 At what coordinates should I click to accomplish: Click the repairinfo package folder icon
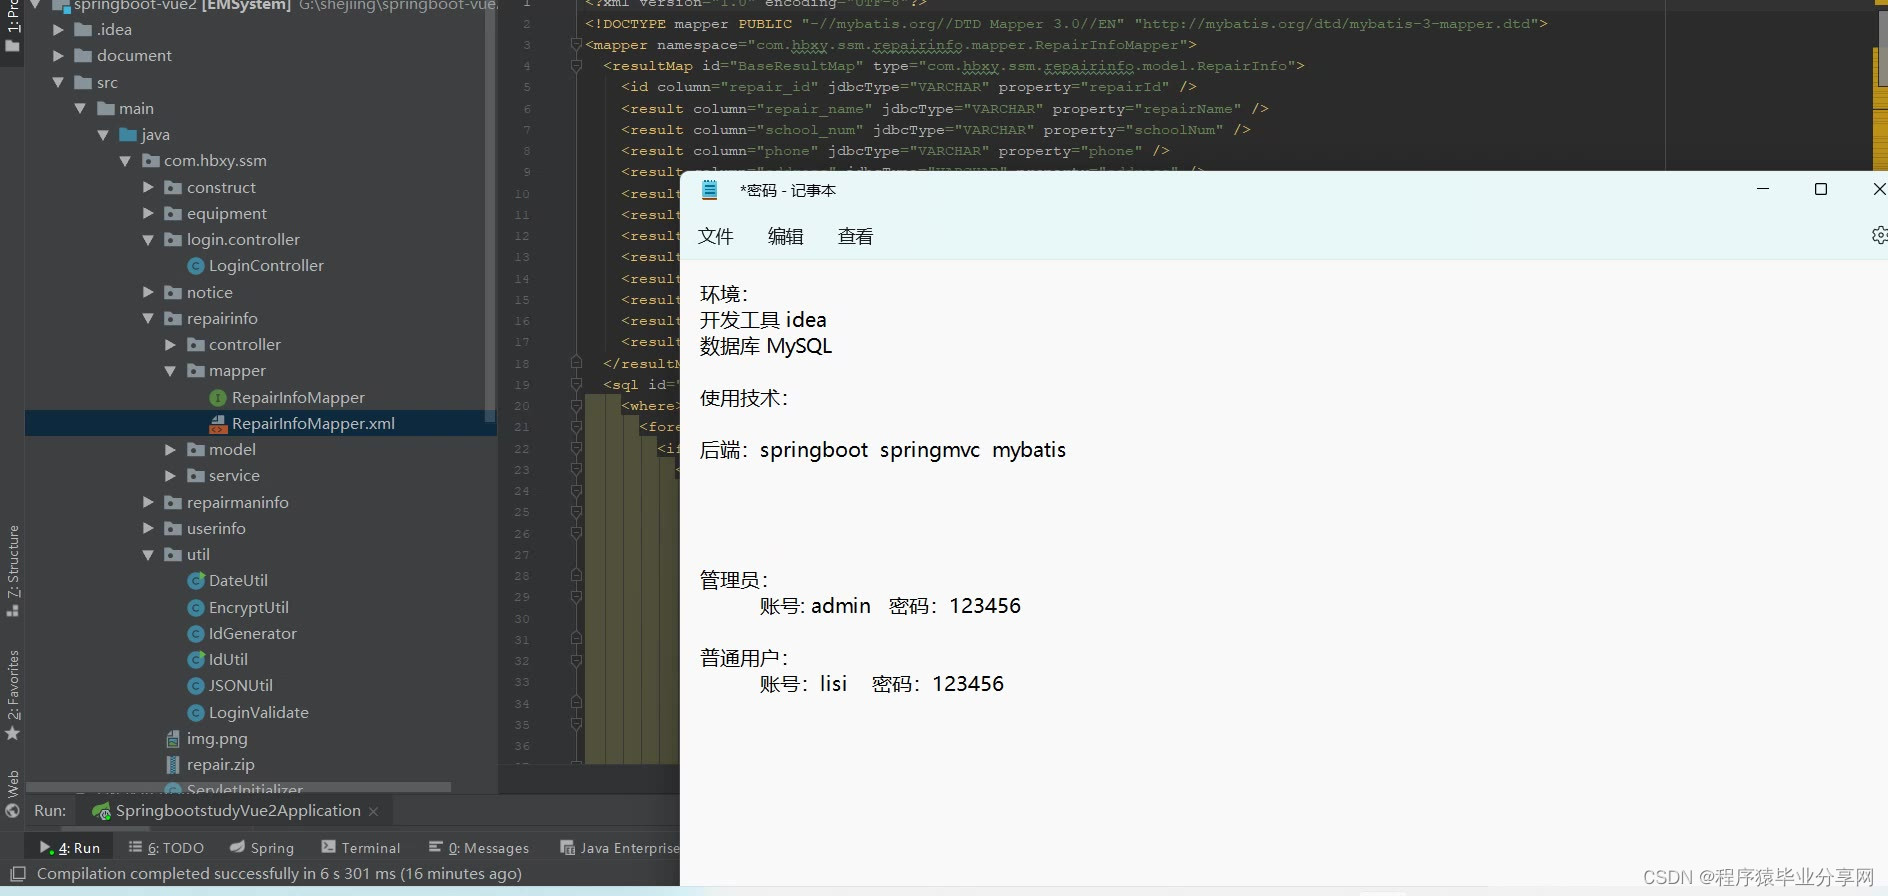[173, 319]
